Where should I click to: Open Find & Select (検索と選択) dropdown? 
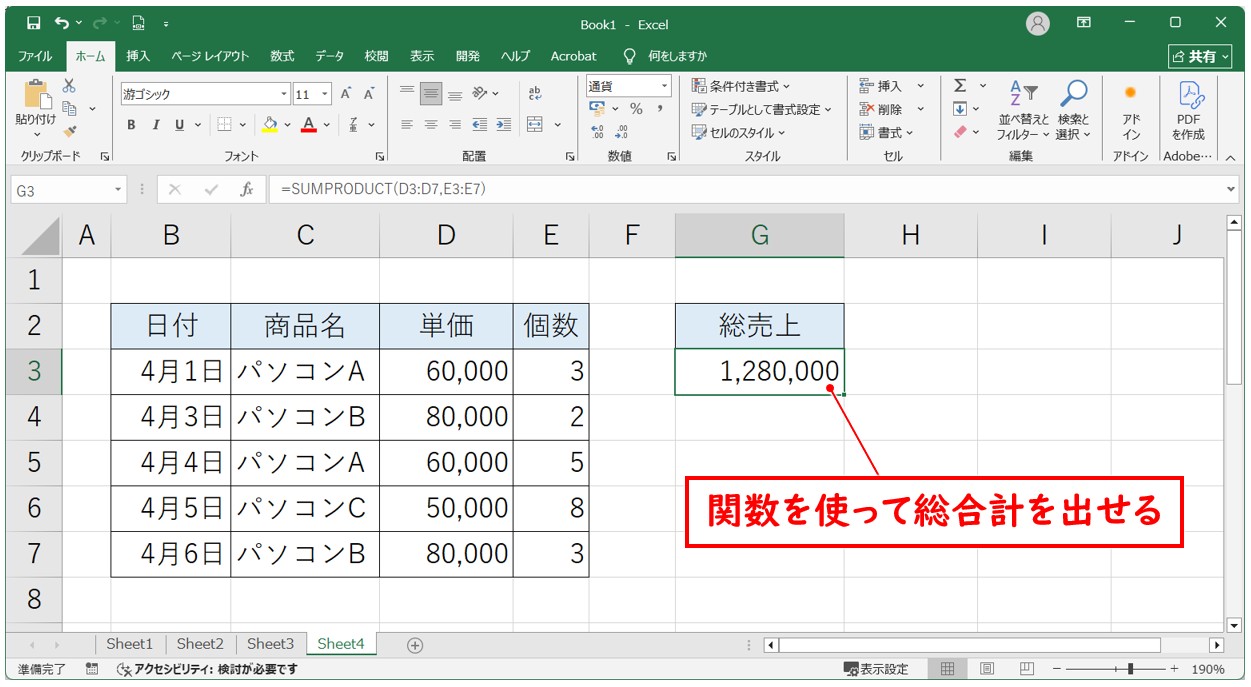1073,110
